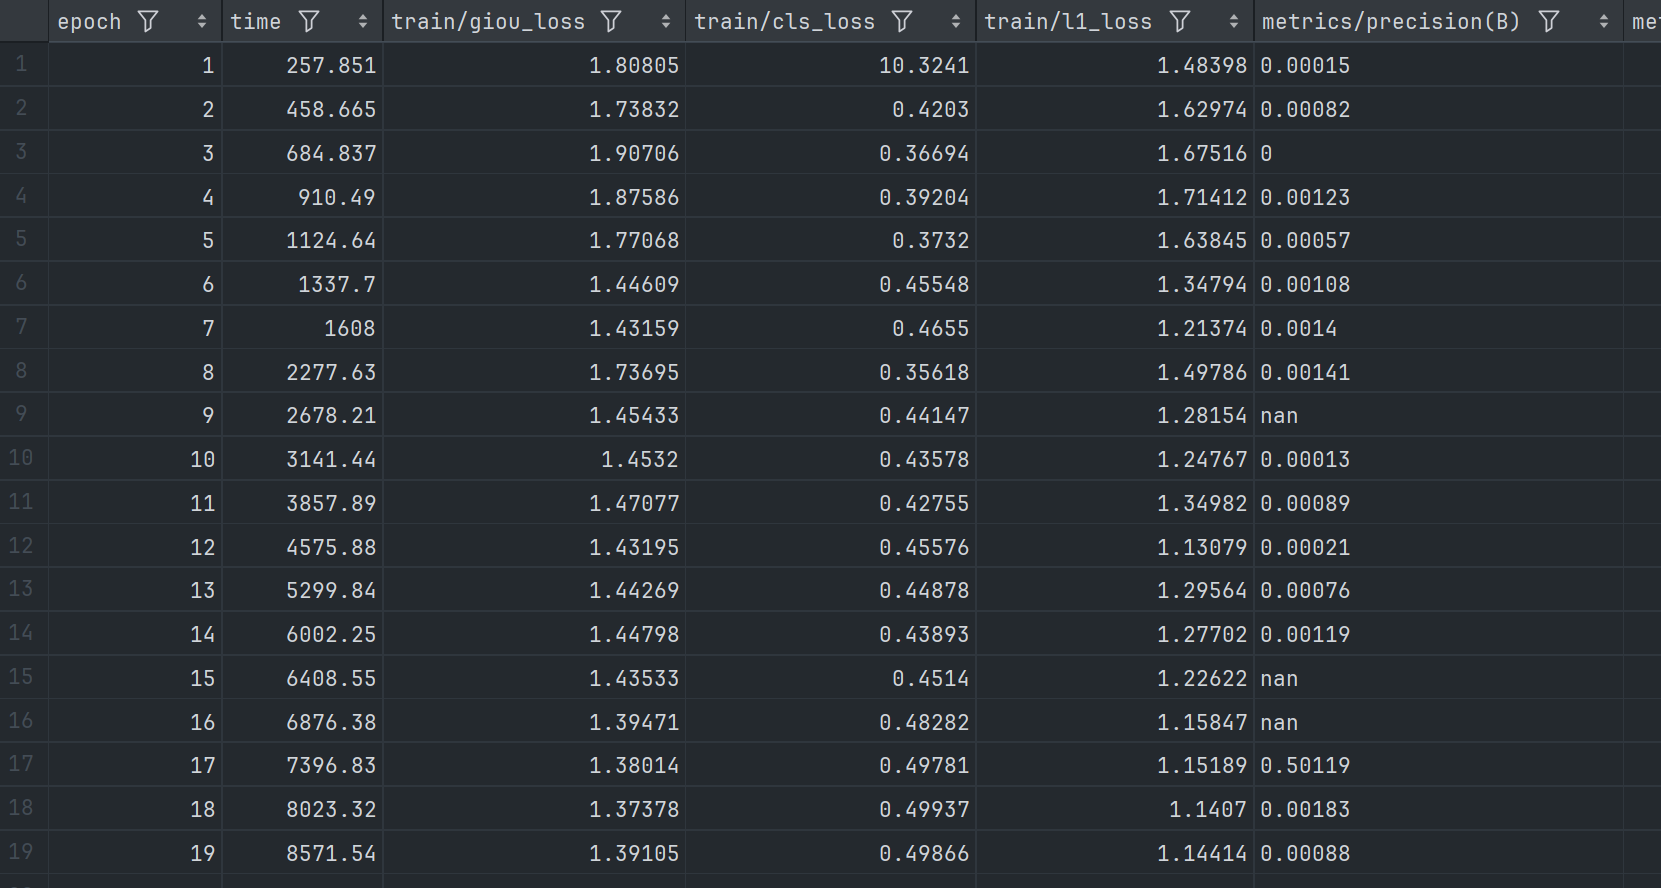Sort by time using sort arrows

[363, 21]
